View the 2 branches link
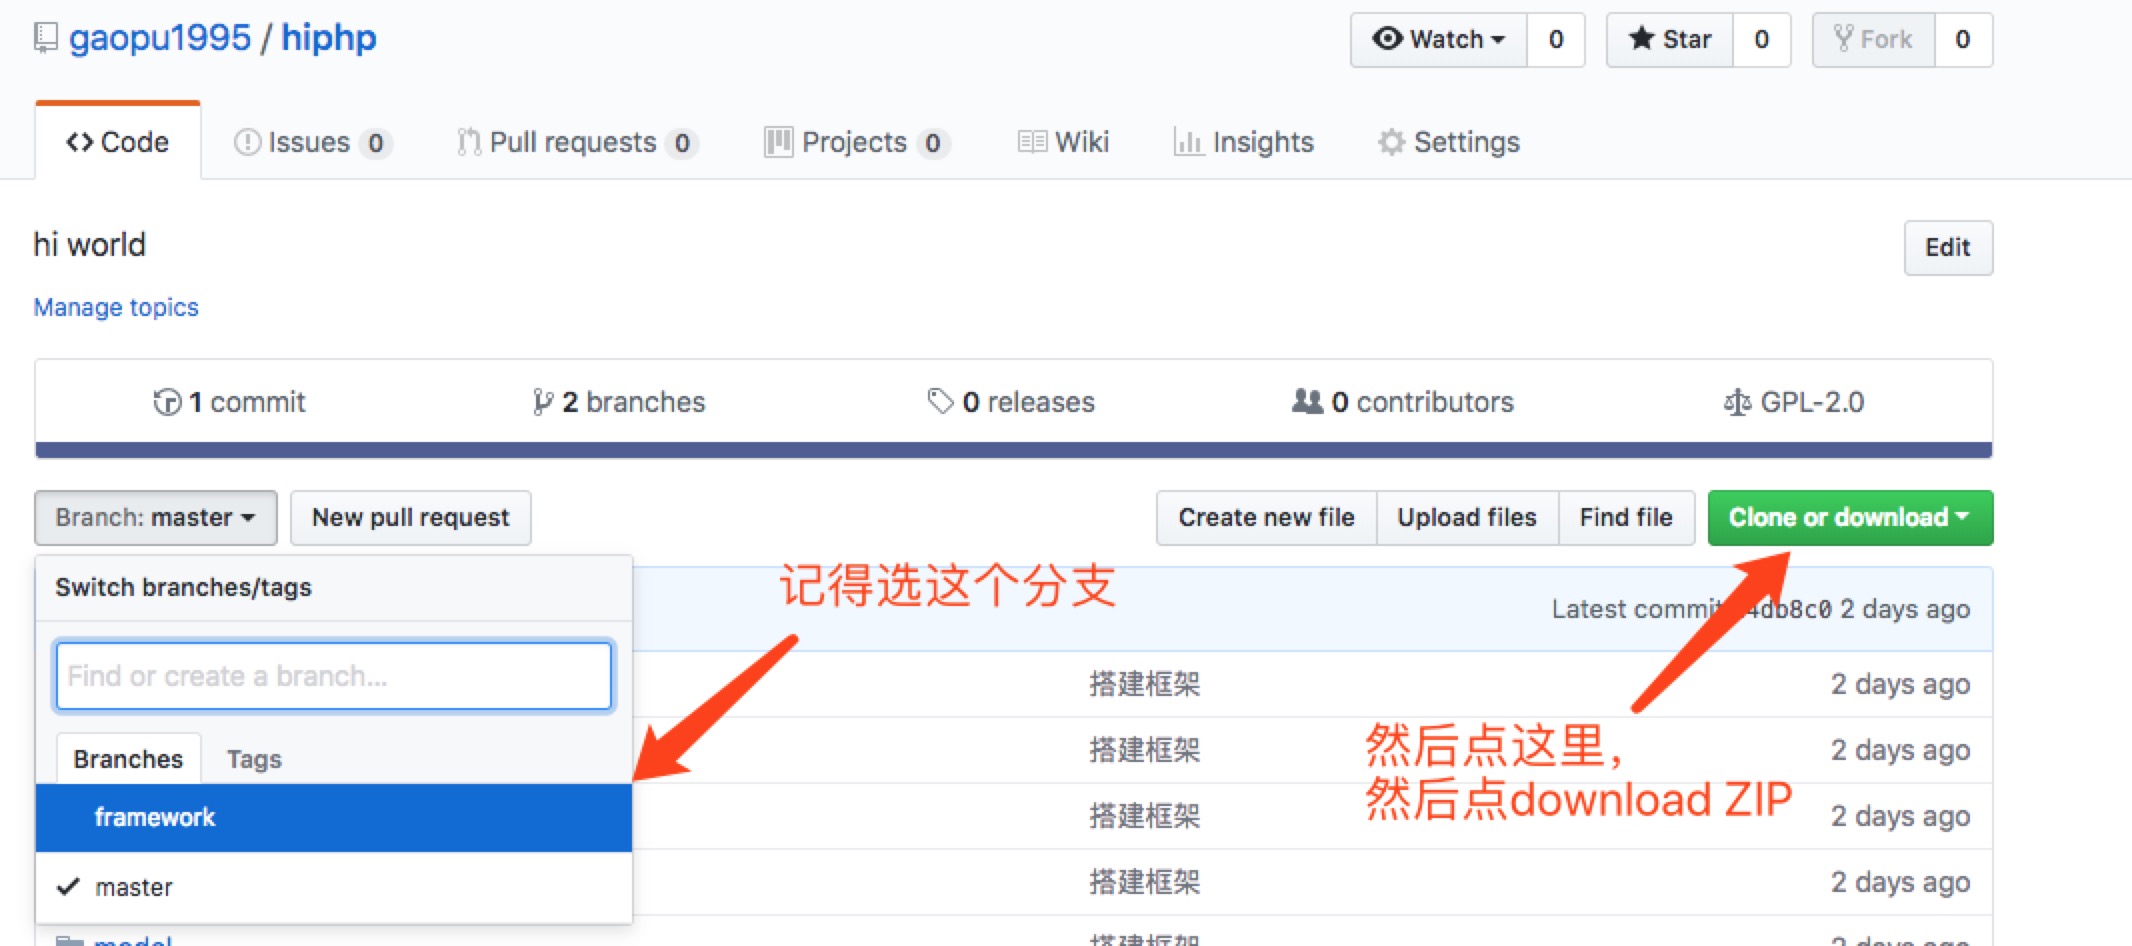 coord(619,402)
